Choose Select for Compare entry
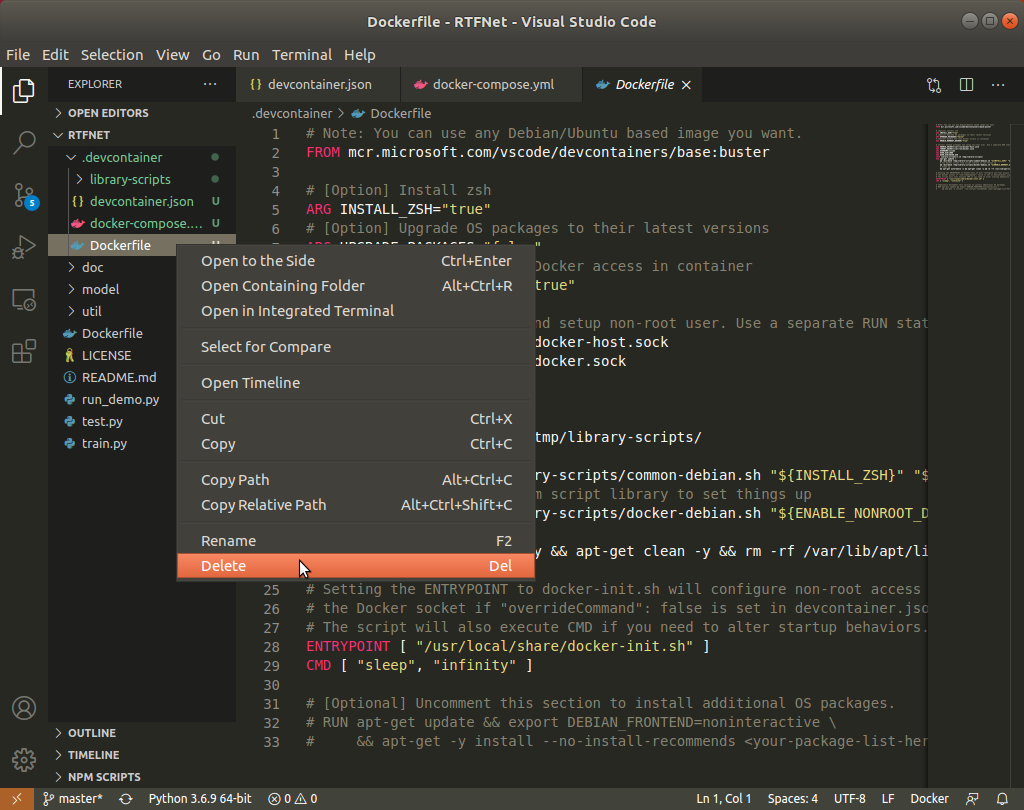This screenshot has width=1024, height=810. click(x=356, y=347)
